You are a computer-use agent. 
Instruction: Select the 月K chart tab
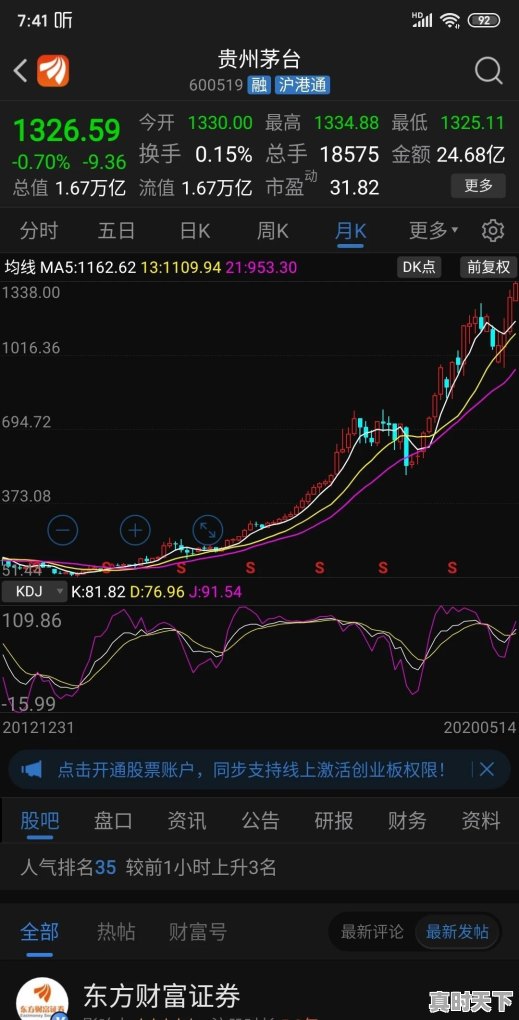351,230
